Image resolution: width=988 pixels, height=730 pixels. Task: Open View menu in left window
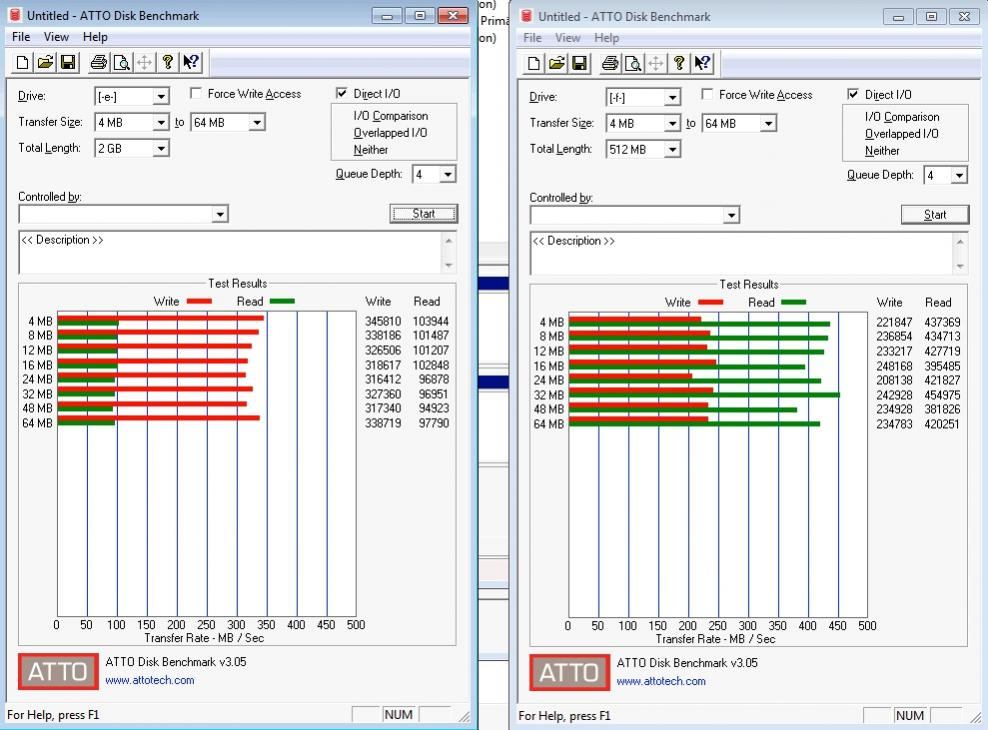pos(56,37)
